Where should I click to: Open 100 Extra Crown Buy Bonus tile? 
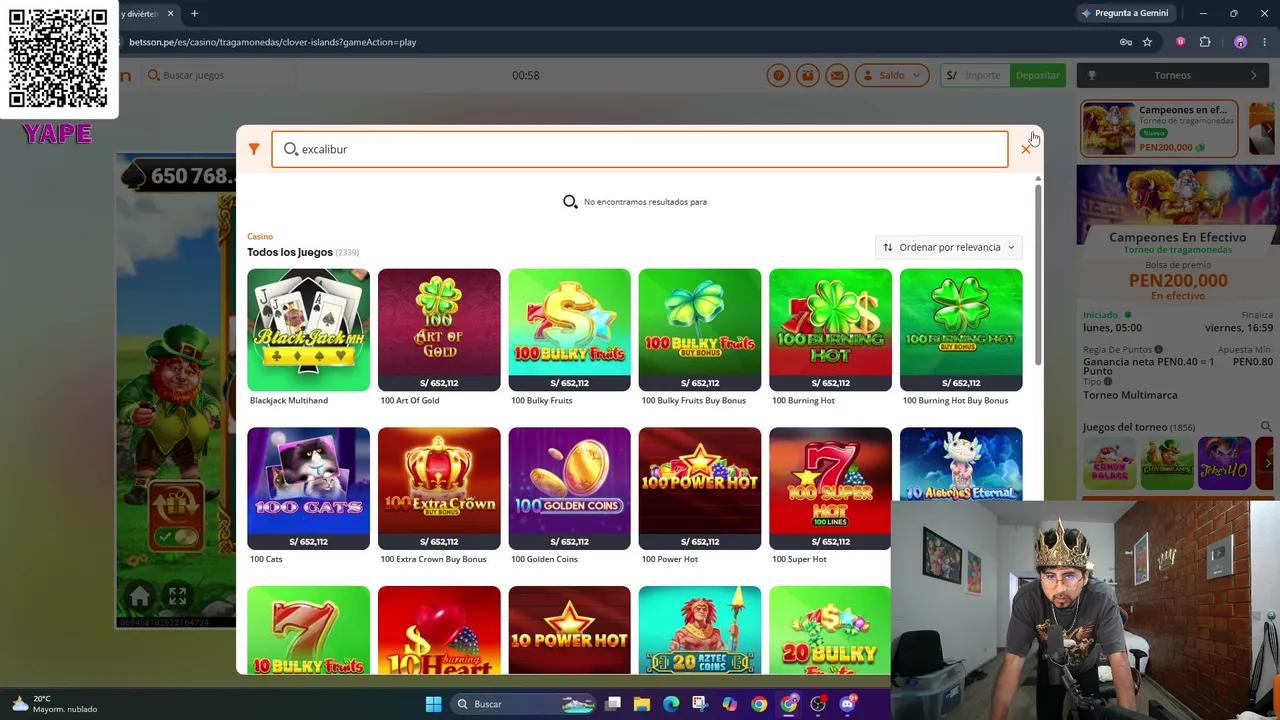point(439,488)
